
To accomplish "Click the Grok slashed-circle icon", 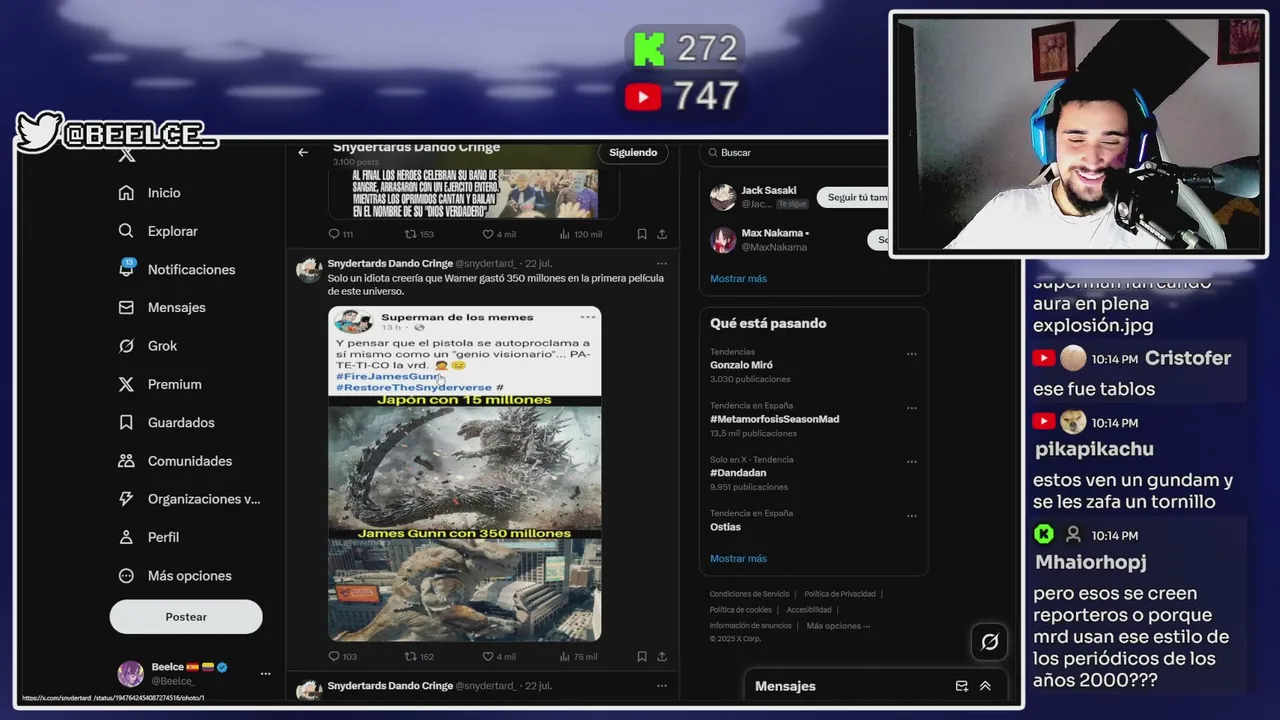I will (126, 346).
